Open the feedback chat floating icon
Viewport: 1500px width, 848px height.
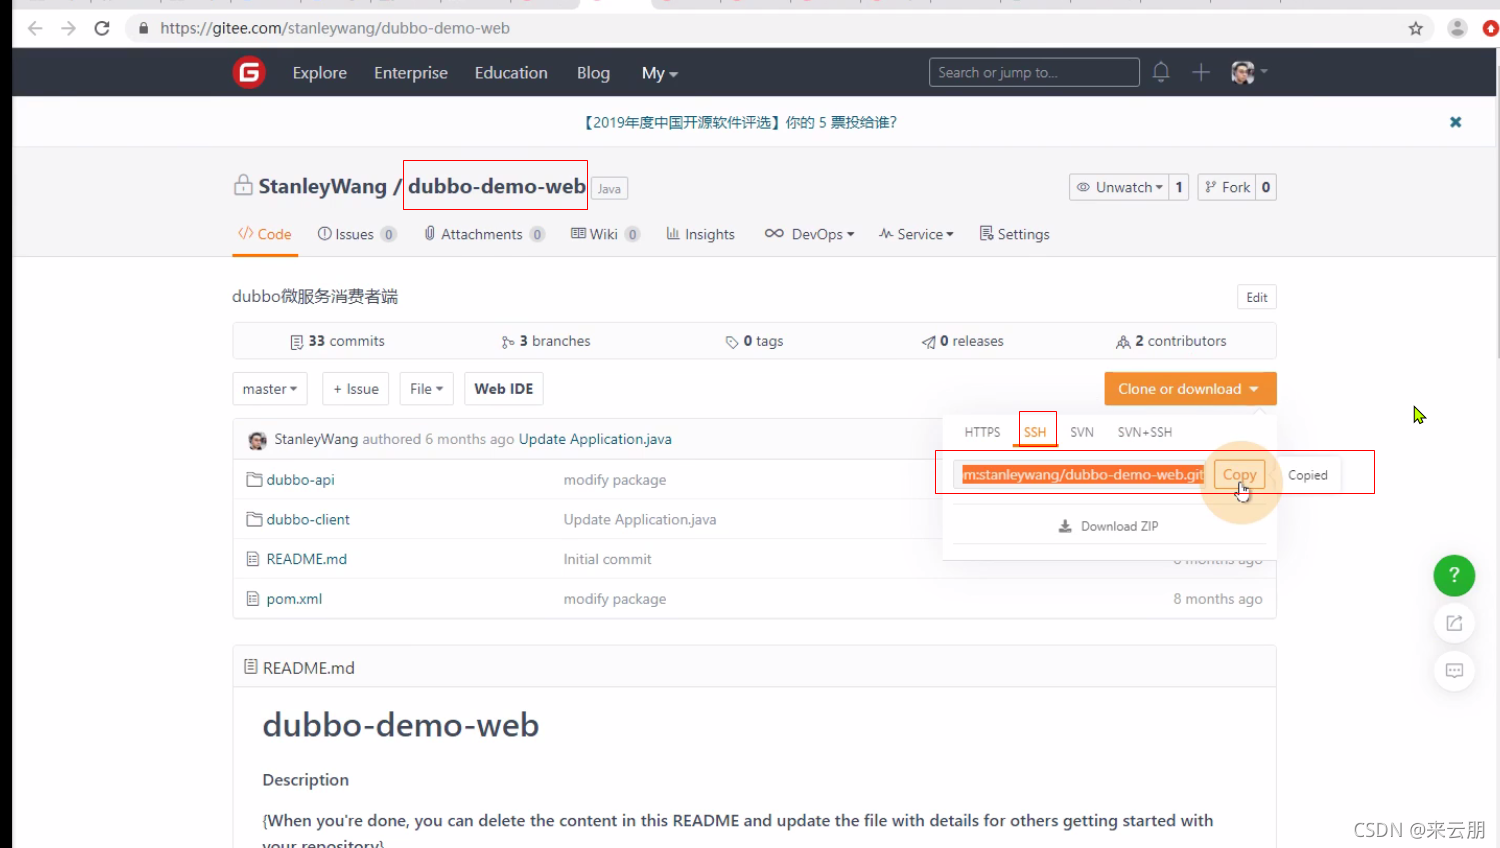tap(1454, 670)
